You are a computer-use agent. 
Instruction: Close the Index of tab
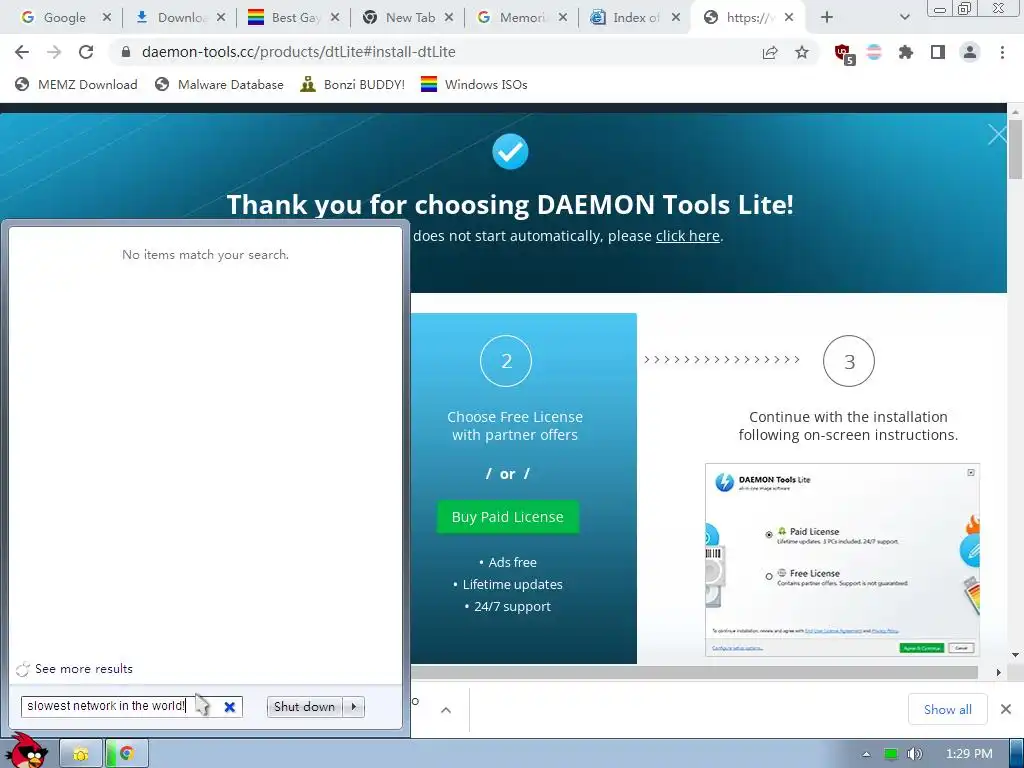(x=676, y=18)
